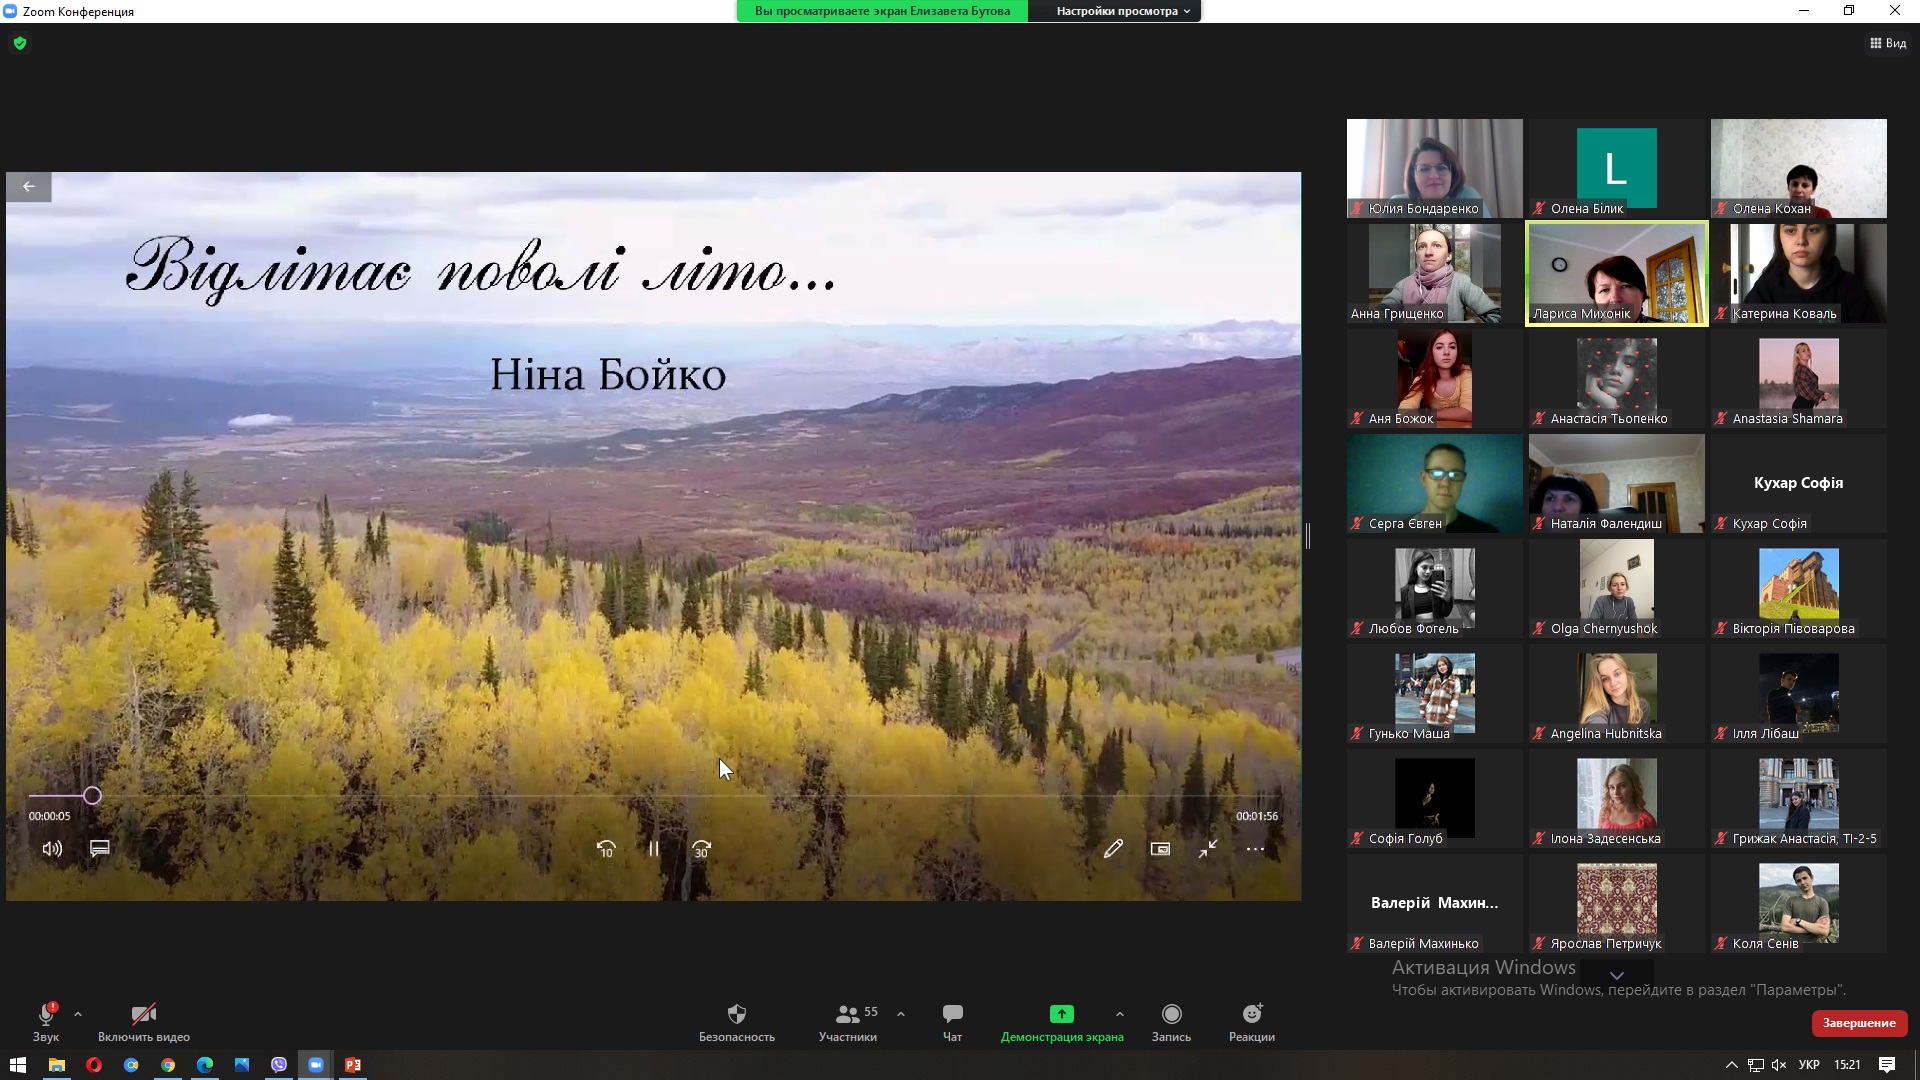Open the Participants panel
The image size is (1920, 1080).
tap(848, 1021)
